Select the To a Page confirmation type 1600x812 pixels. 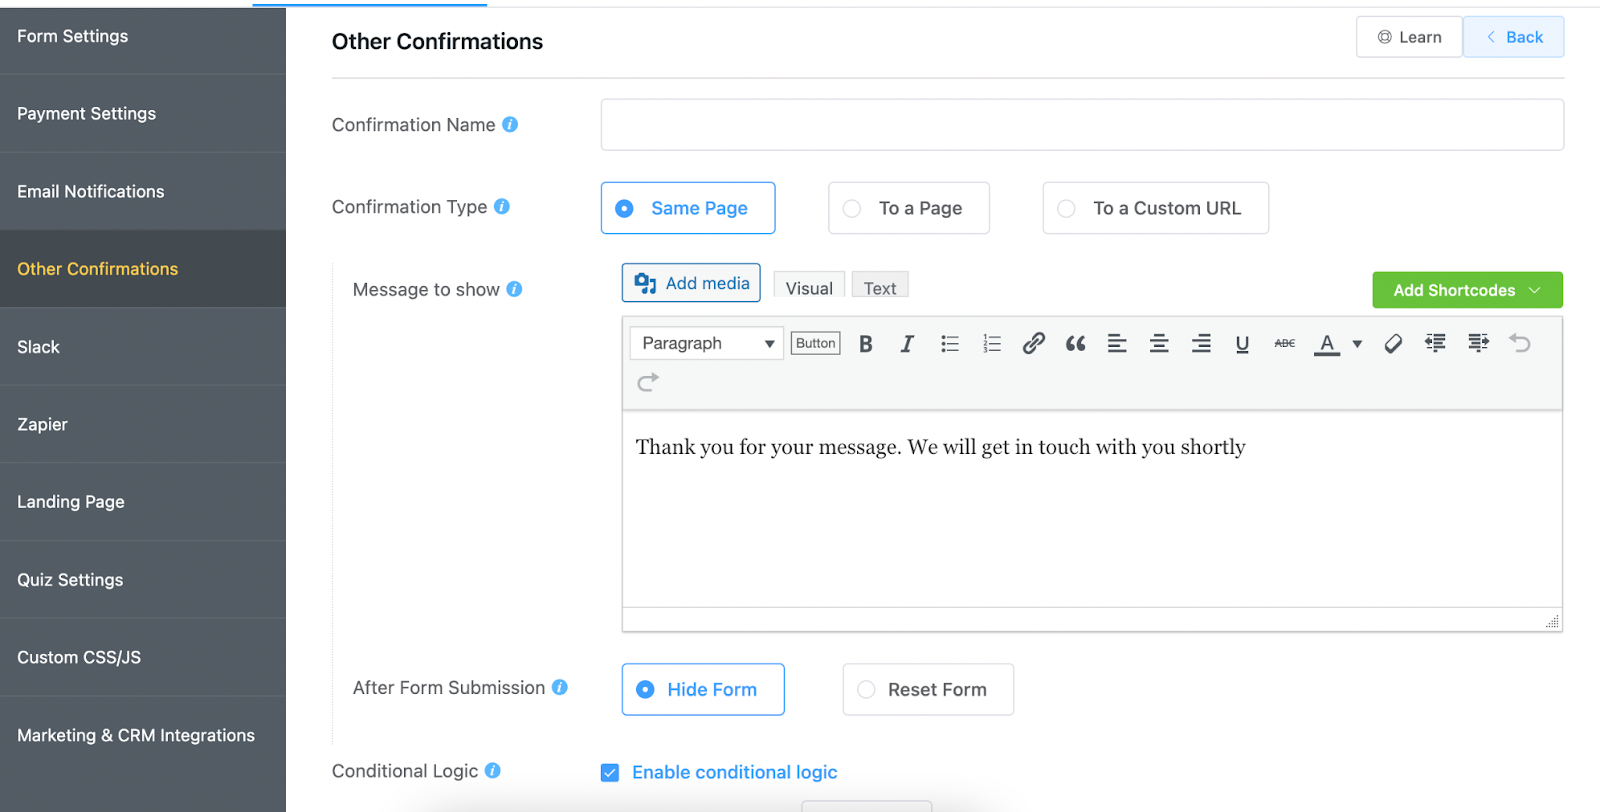(908, 208)
